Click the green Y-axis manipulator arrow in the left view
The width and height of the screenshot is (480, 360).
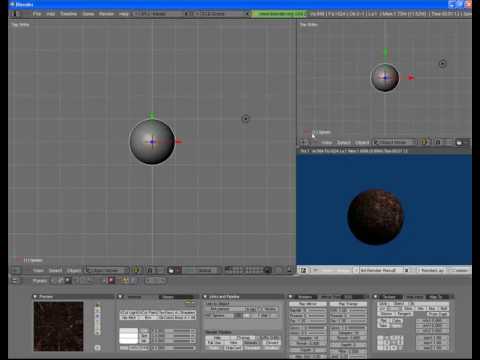pyautogui.click(x=152, y=115)
